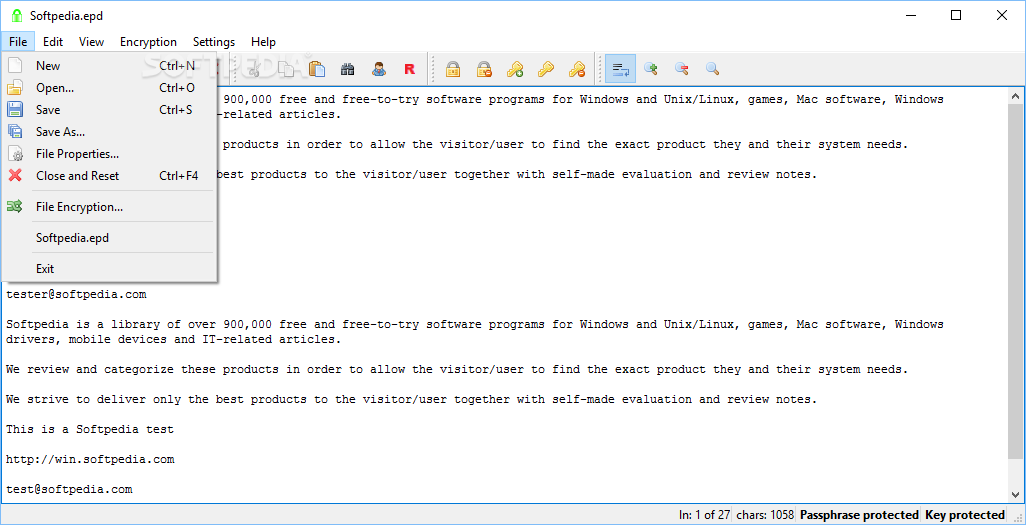Open Find with the binoculars icon

(347, 69)
